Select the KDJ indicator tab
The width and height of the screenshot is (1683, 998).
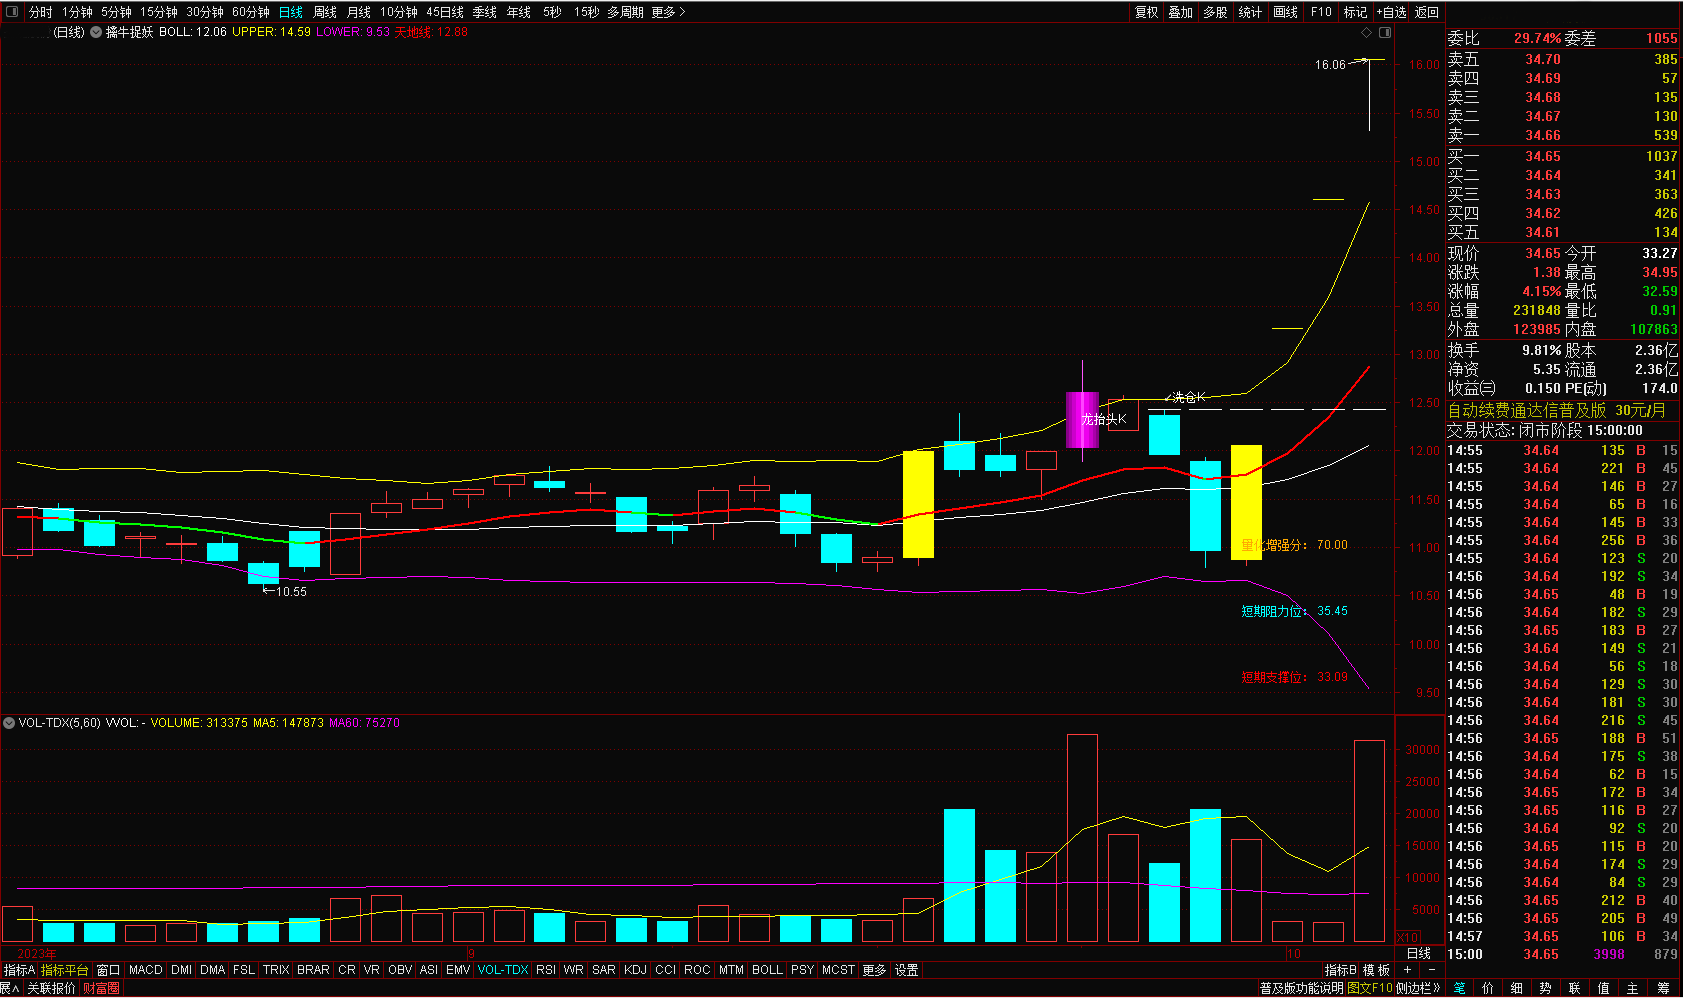635,970
